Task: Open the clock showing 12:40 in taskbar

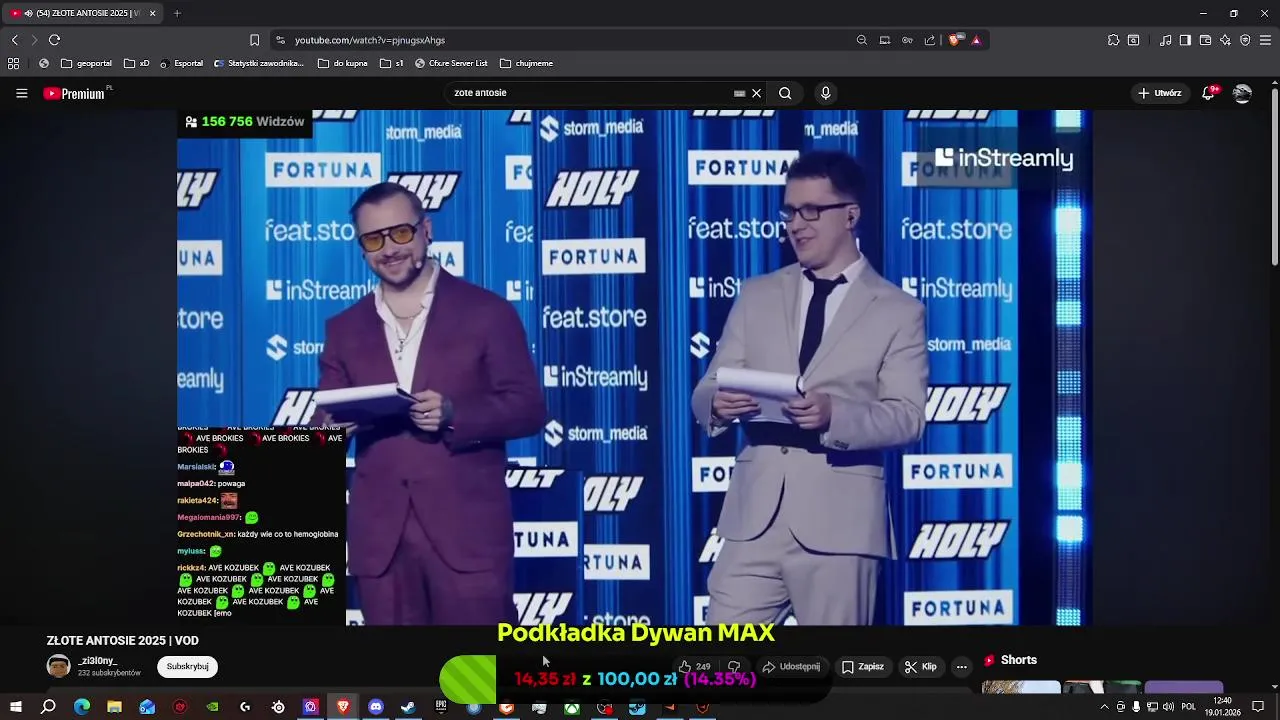Action: click(1222, 707)
